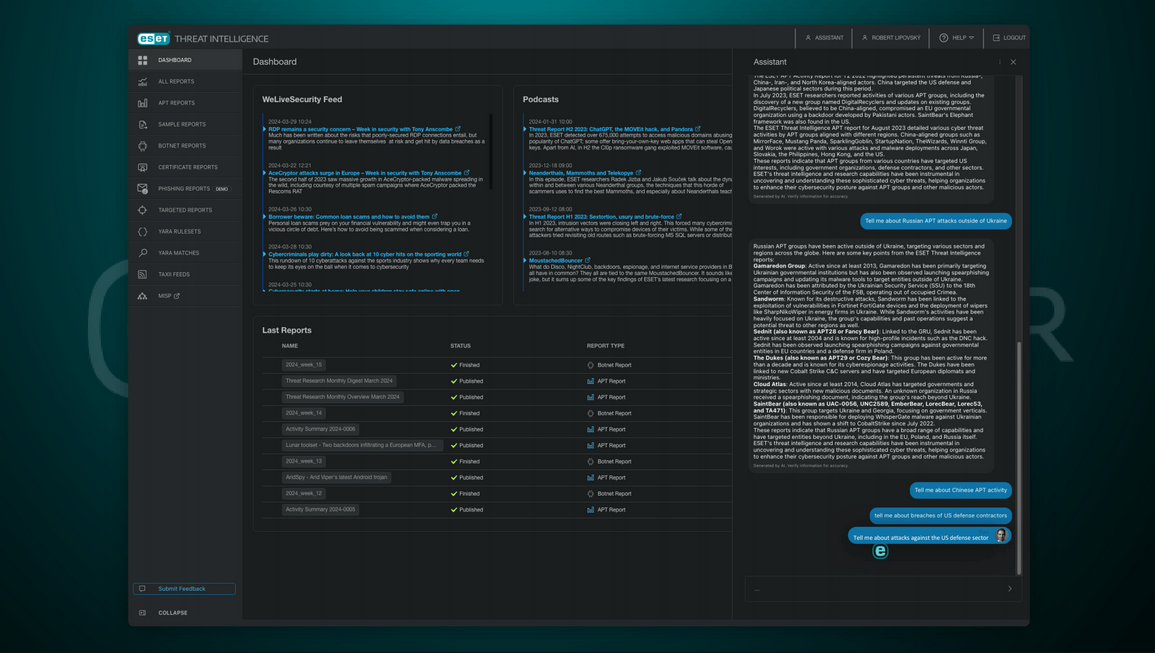Click the YARA Matches magnifier icon
The image size is (1155, 653).
(x=142, y=253)
